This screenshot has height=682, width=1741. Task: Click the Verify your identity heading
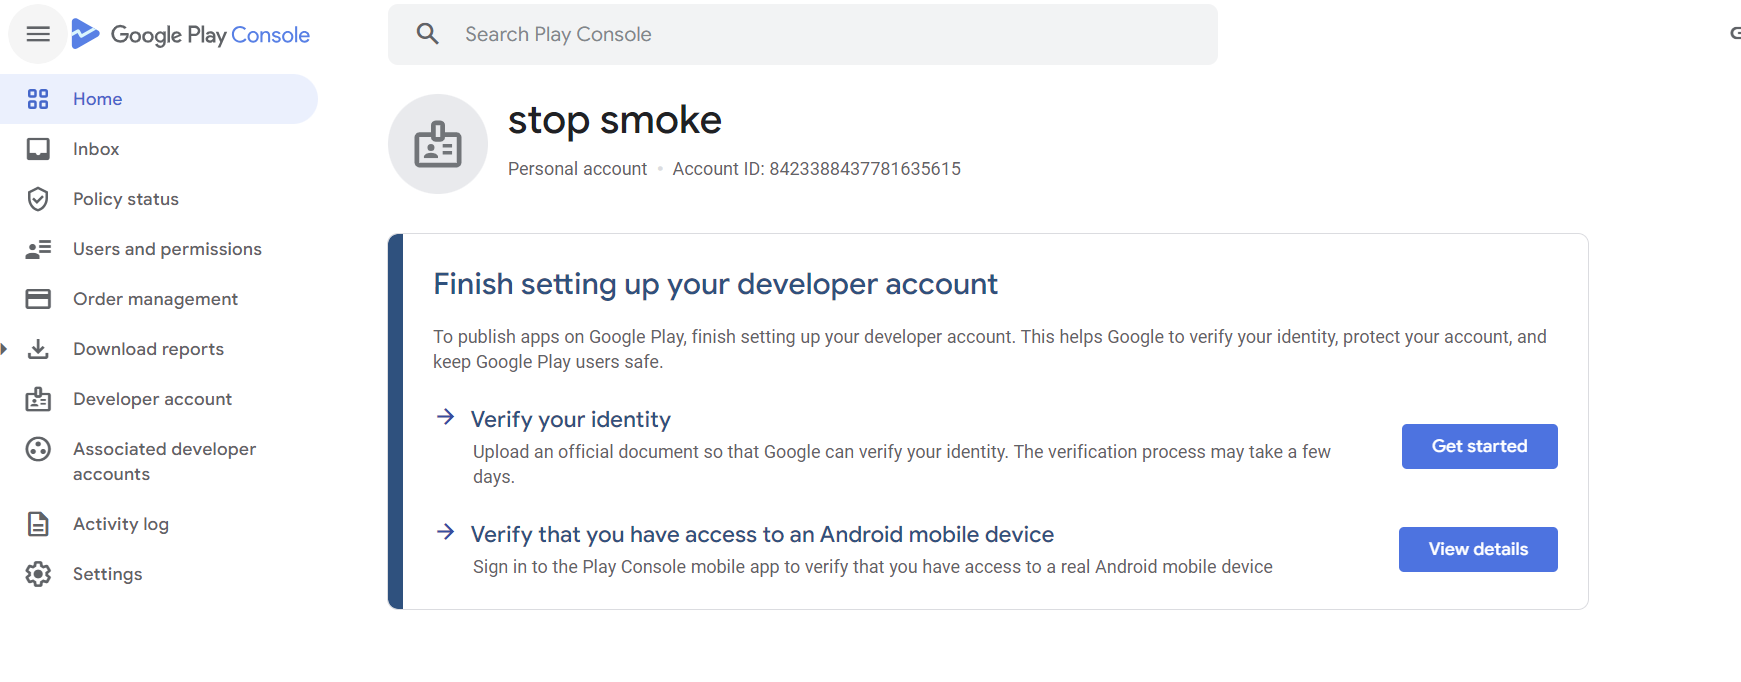(x=571, y=420)
